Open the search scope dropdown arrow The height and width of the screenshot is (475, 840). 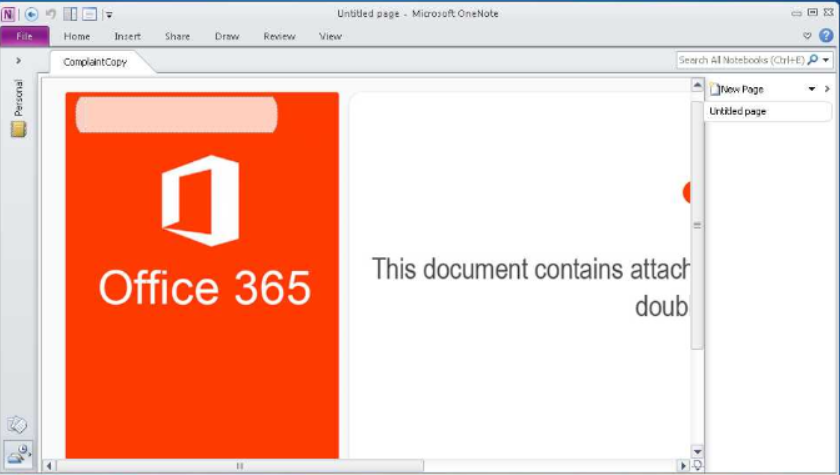(x=826, y=60)
